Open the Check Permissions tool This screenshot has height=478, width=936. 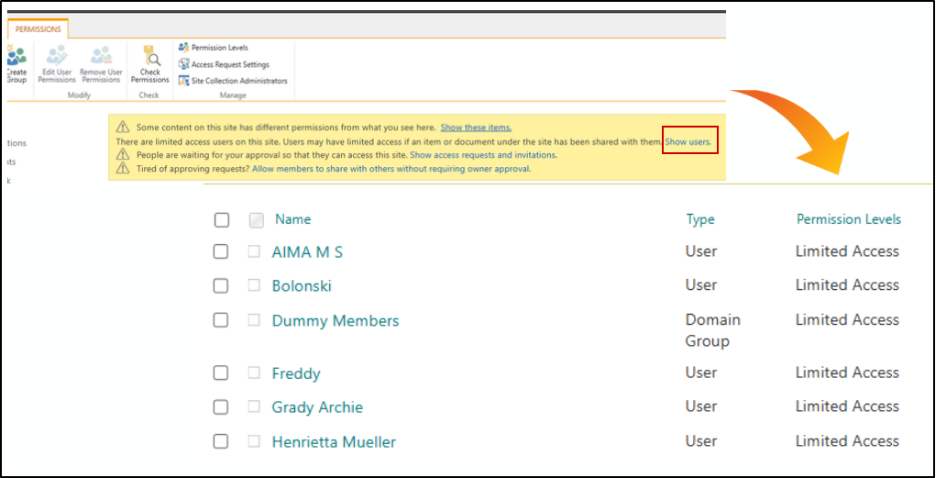coord(150,62)
